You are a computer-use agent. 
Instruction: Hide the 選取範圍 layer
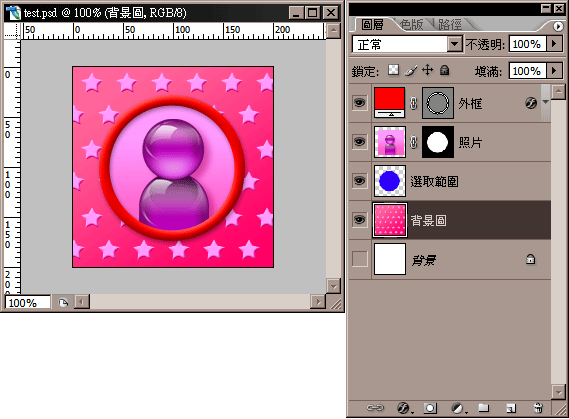tap(360, 181)
